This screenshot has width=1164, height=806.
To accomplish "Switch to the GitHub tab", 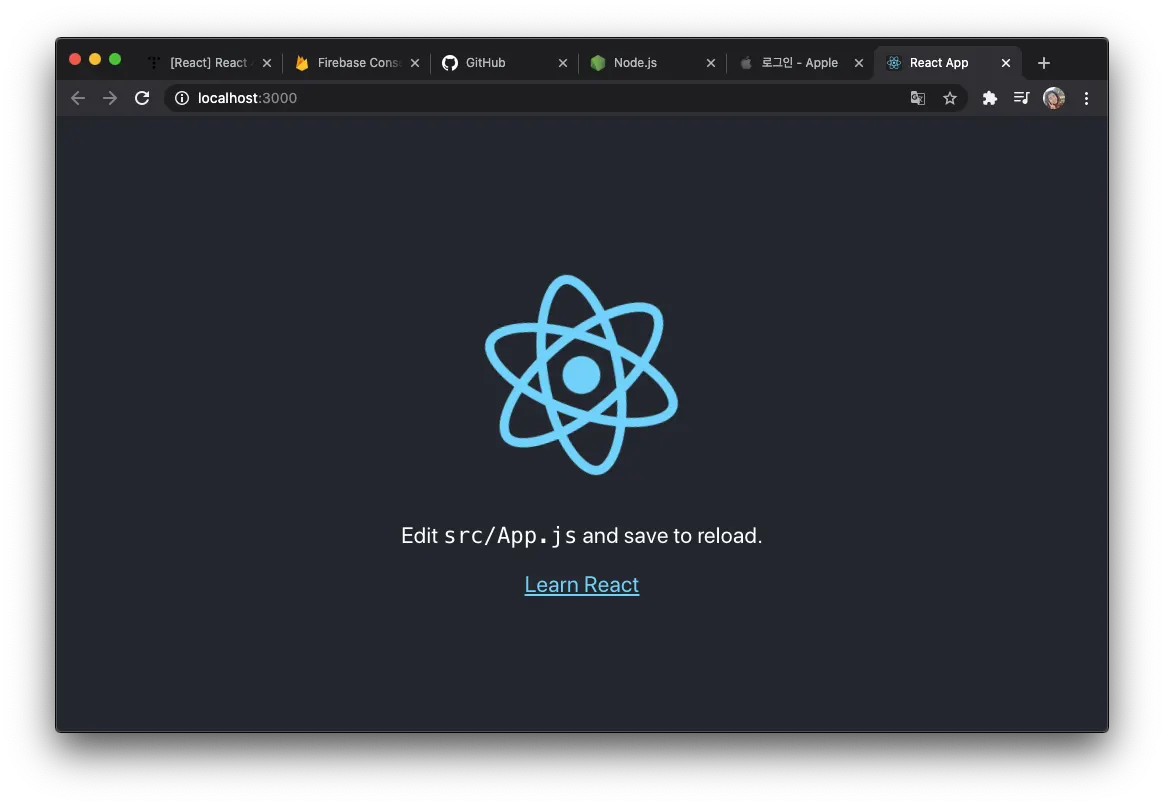I will tap(505, 63).
